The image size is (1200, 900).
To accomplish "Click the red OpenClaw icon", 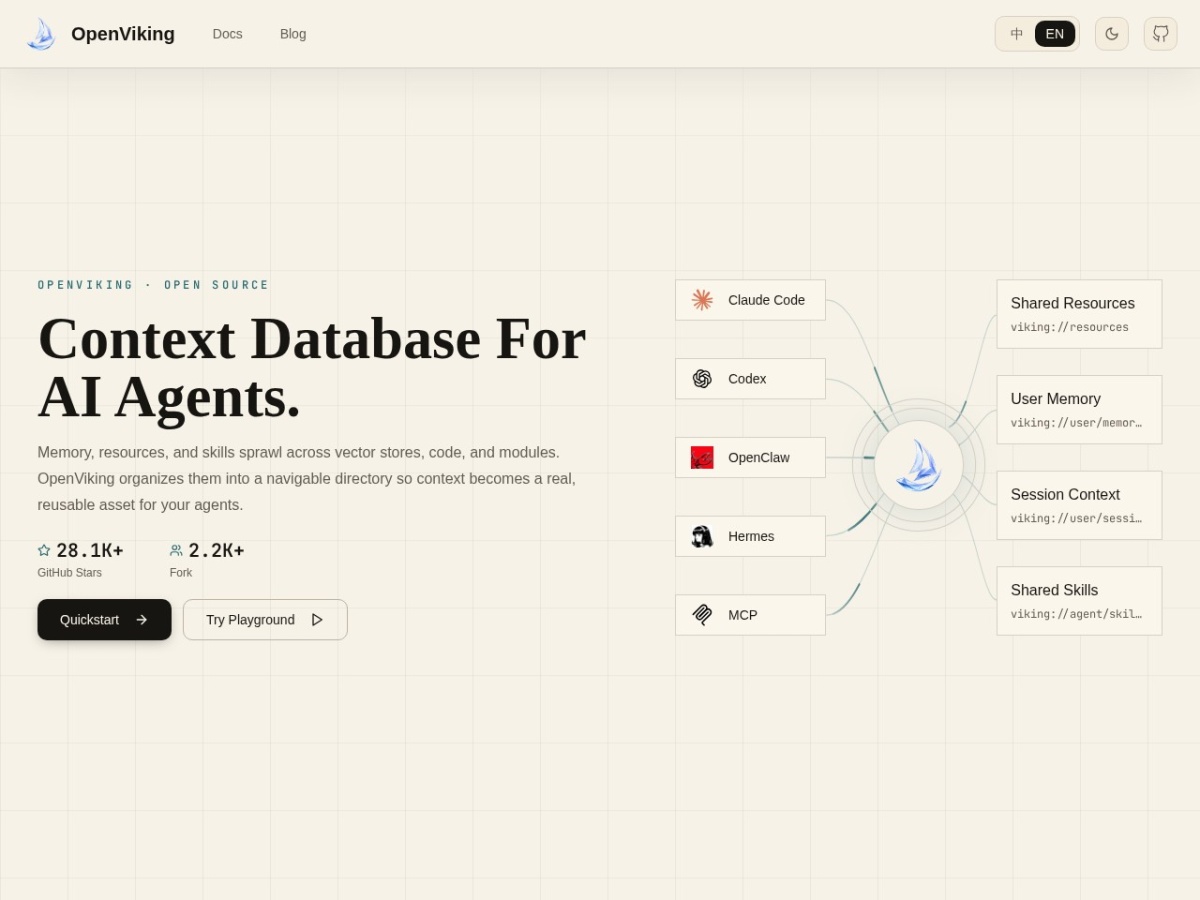I will click(x=702, y=458).
